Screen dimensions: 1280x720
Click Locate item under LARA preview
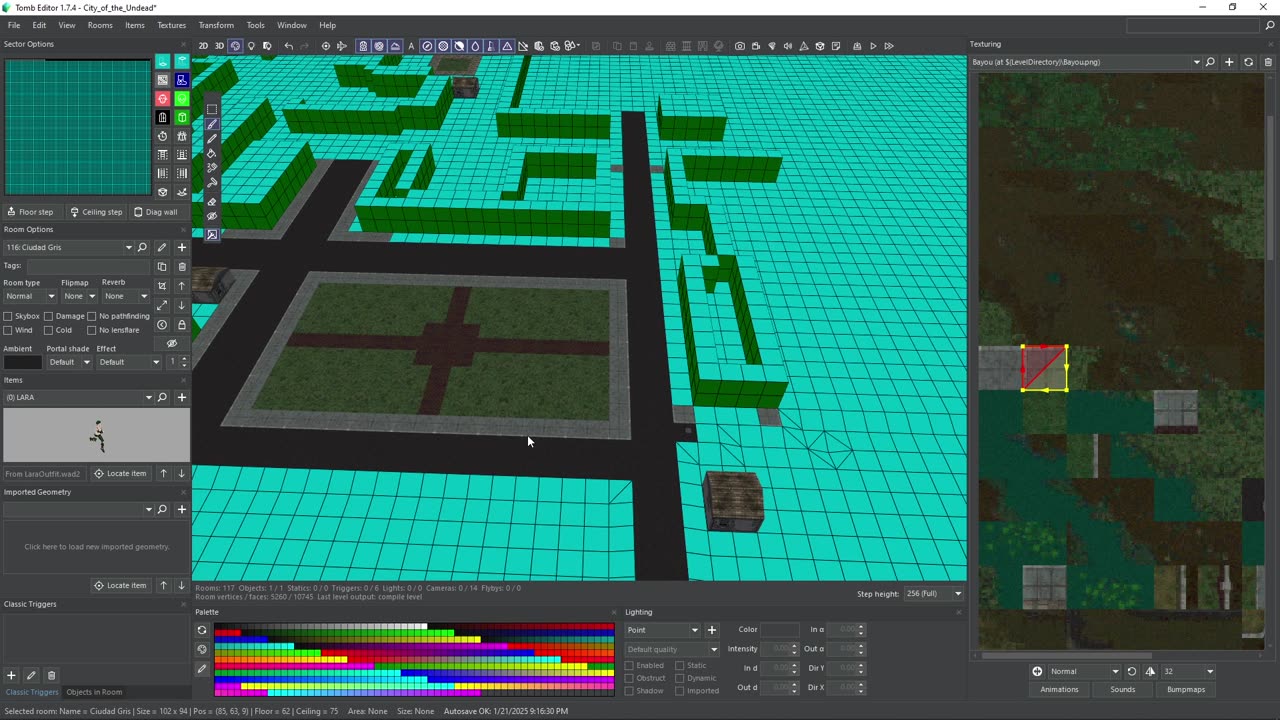click(120, 474)
